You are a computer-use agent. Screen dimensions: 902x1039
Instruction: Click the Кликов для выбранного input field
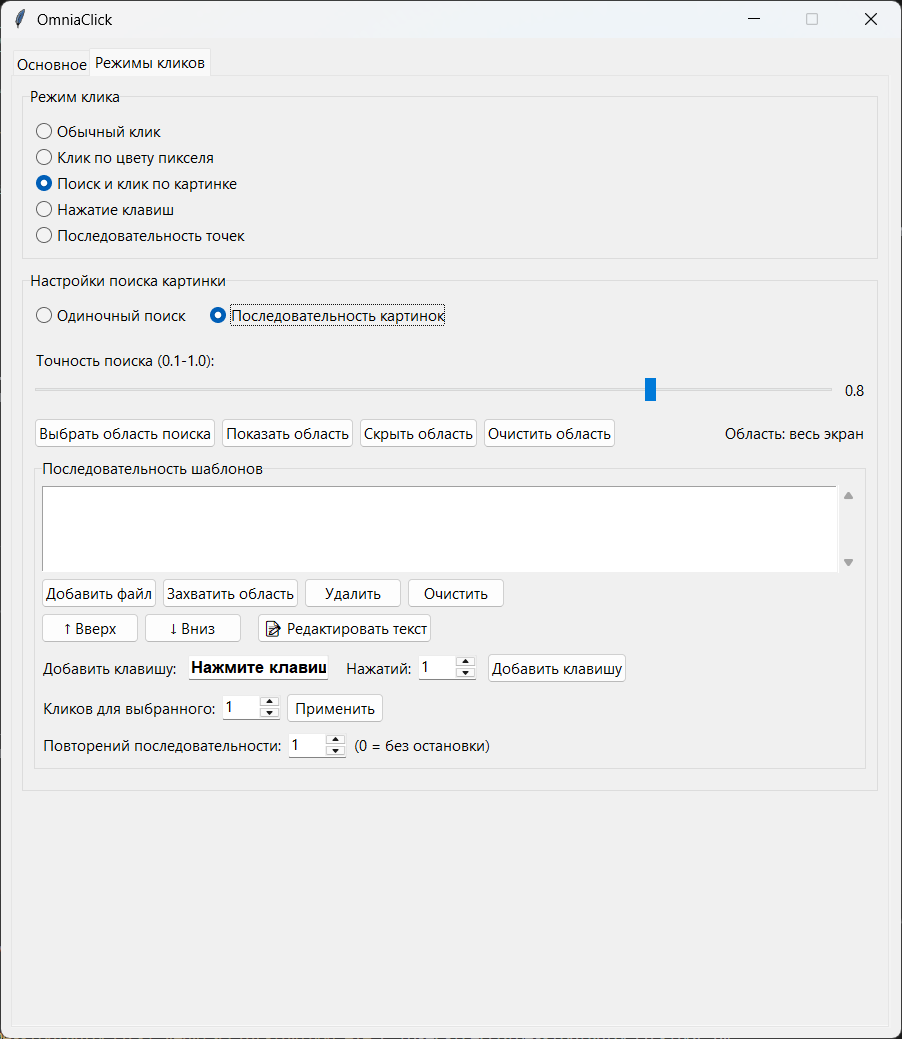pos(241,707)
